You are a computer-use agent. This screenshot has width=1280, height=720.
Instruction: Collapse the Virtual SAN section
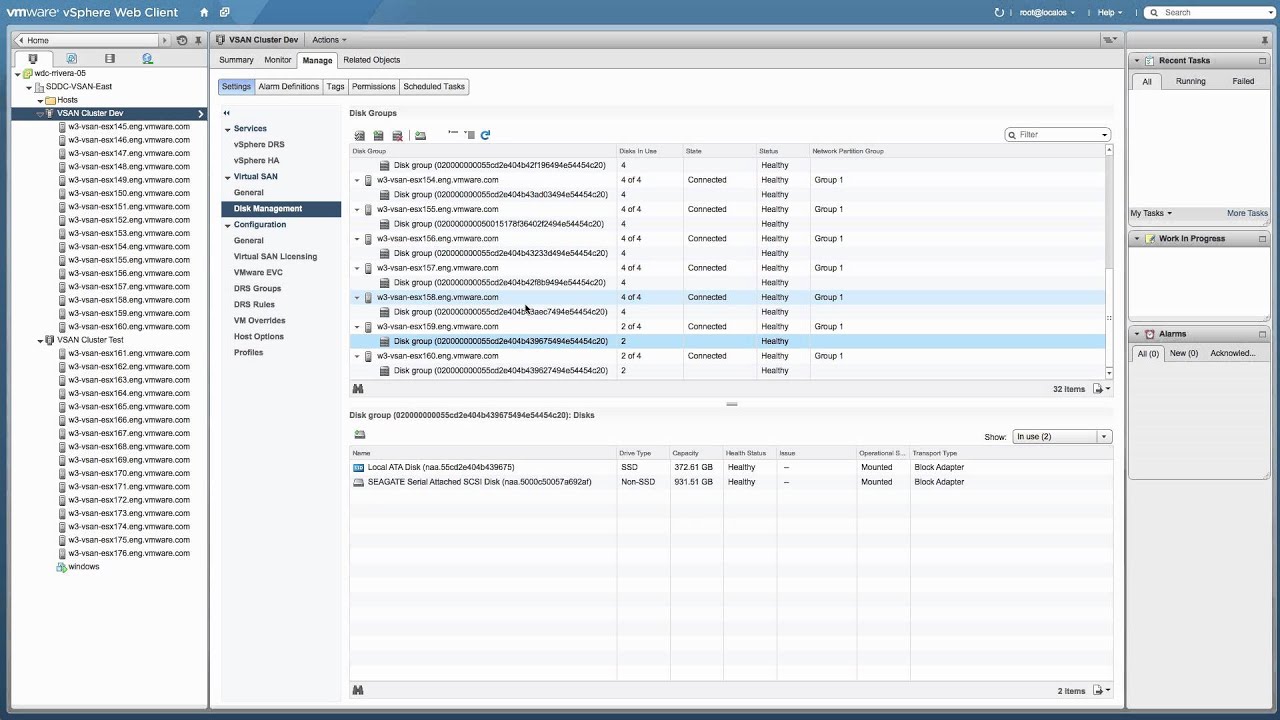[227, 177]
